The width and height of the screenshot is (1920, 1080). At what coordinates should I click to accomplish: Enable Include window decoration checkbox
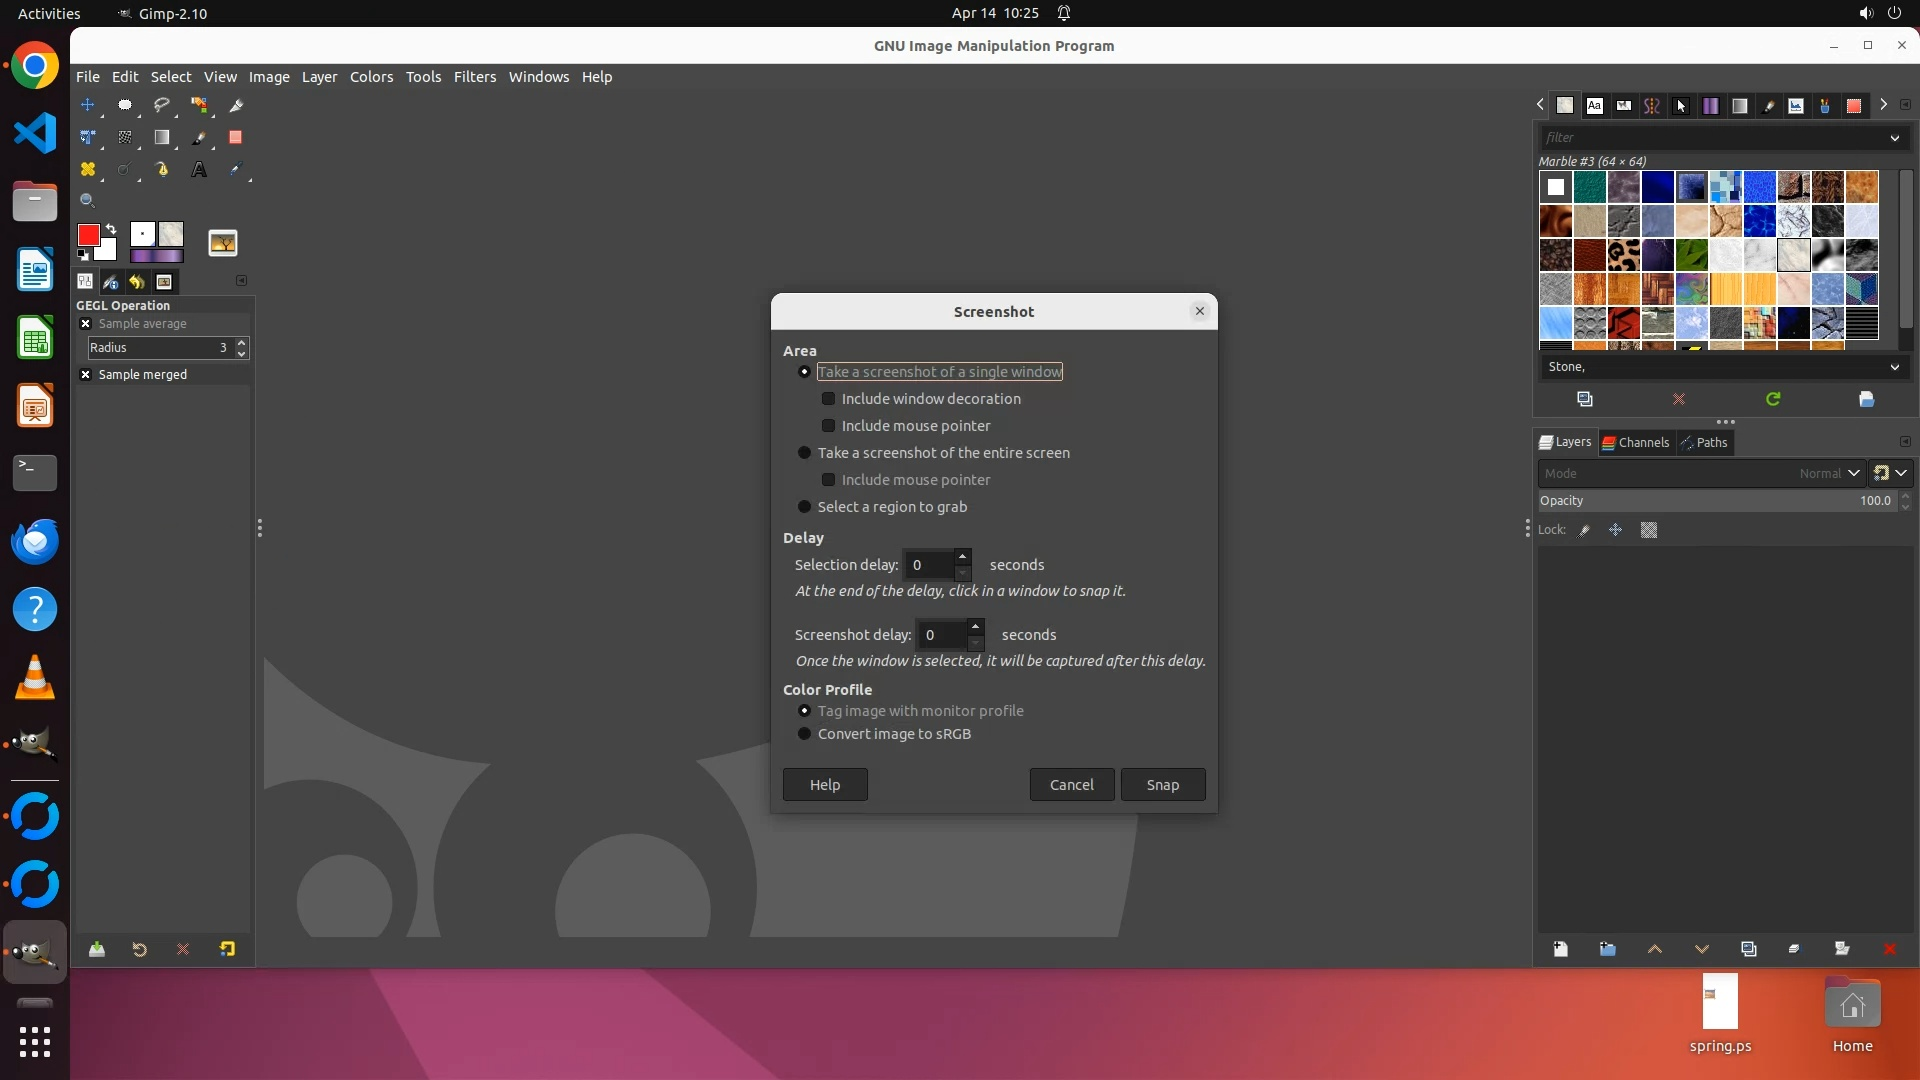pos(828,399)
